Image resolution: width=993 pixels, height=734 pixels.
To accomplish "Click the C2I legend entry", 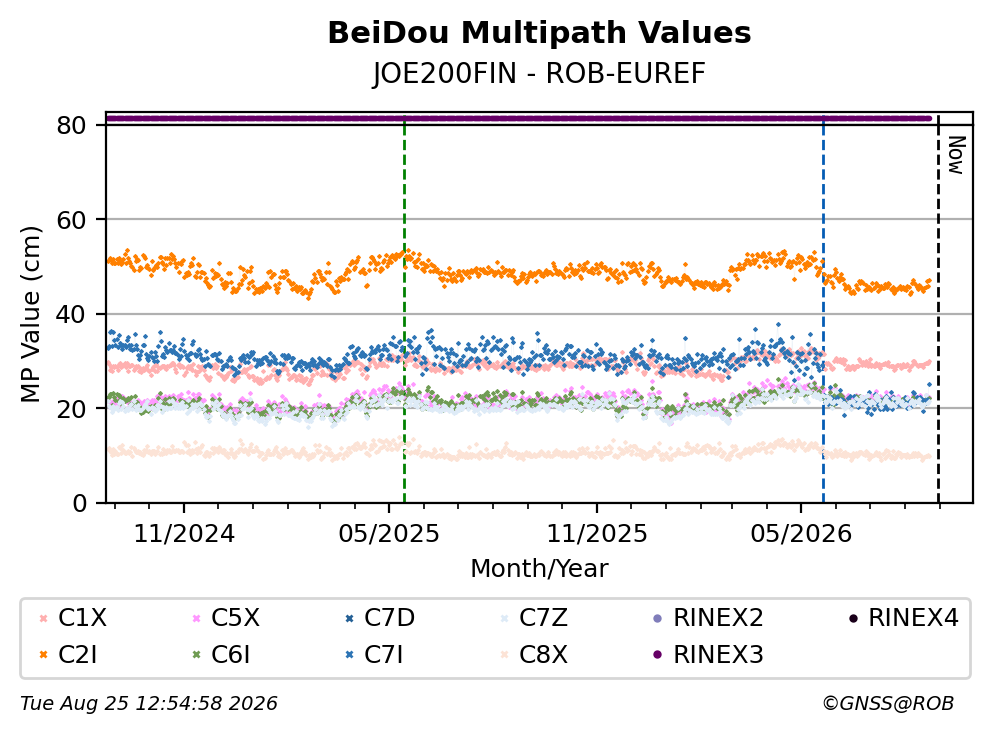I will (68, 654).
